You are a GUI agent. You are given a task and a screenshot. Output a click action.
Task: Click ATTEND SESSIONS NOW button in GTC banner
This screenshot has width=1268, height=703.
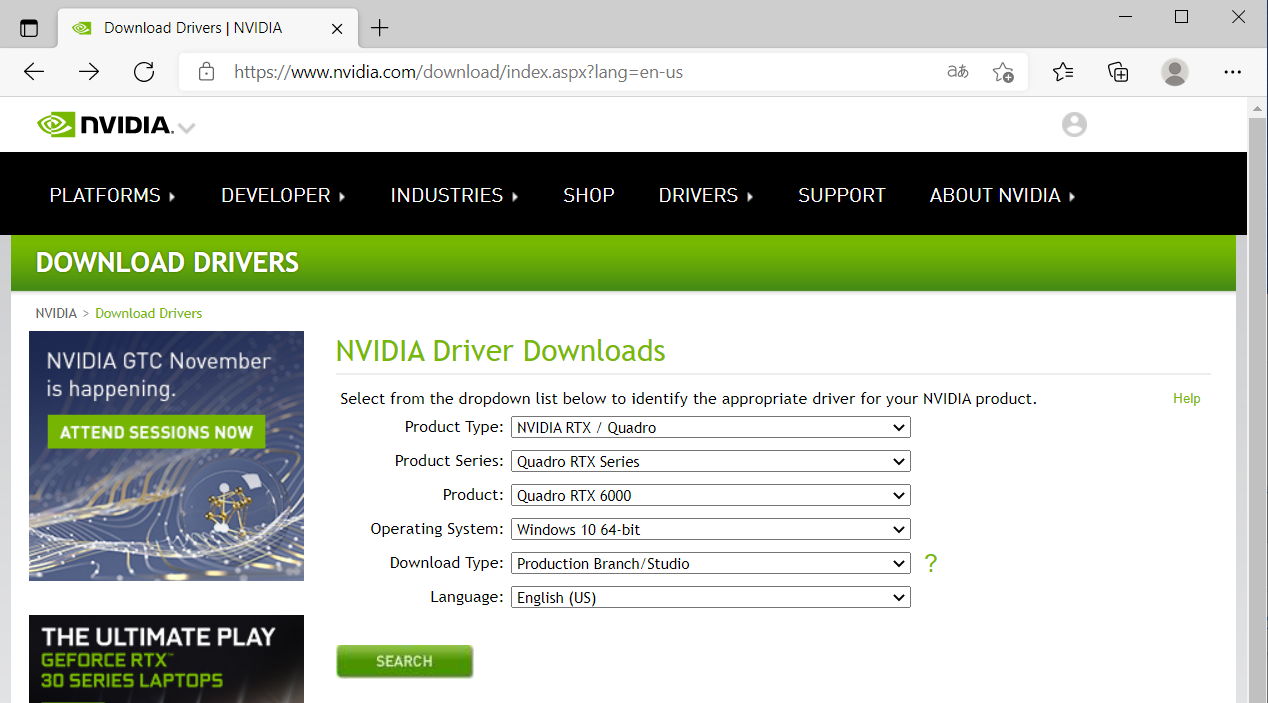tap(156, 432)
